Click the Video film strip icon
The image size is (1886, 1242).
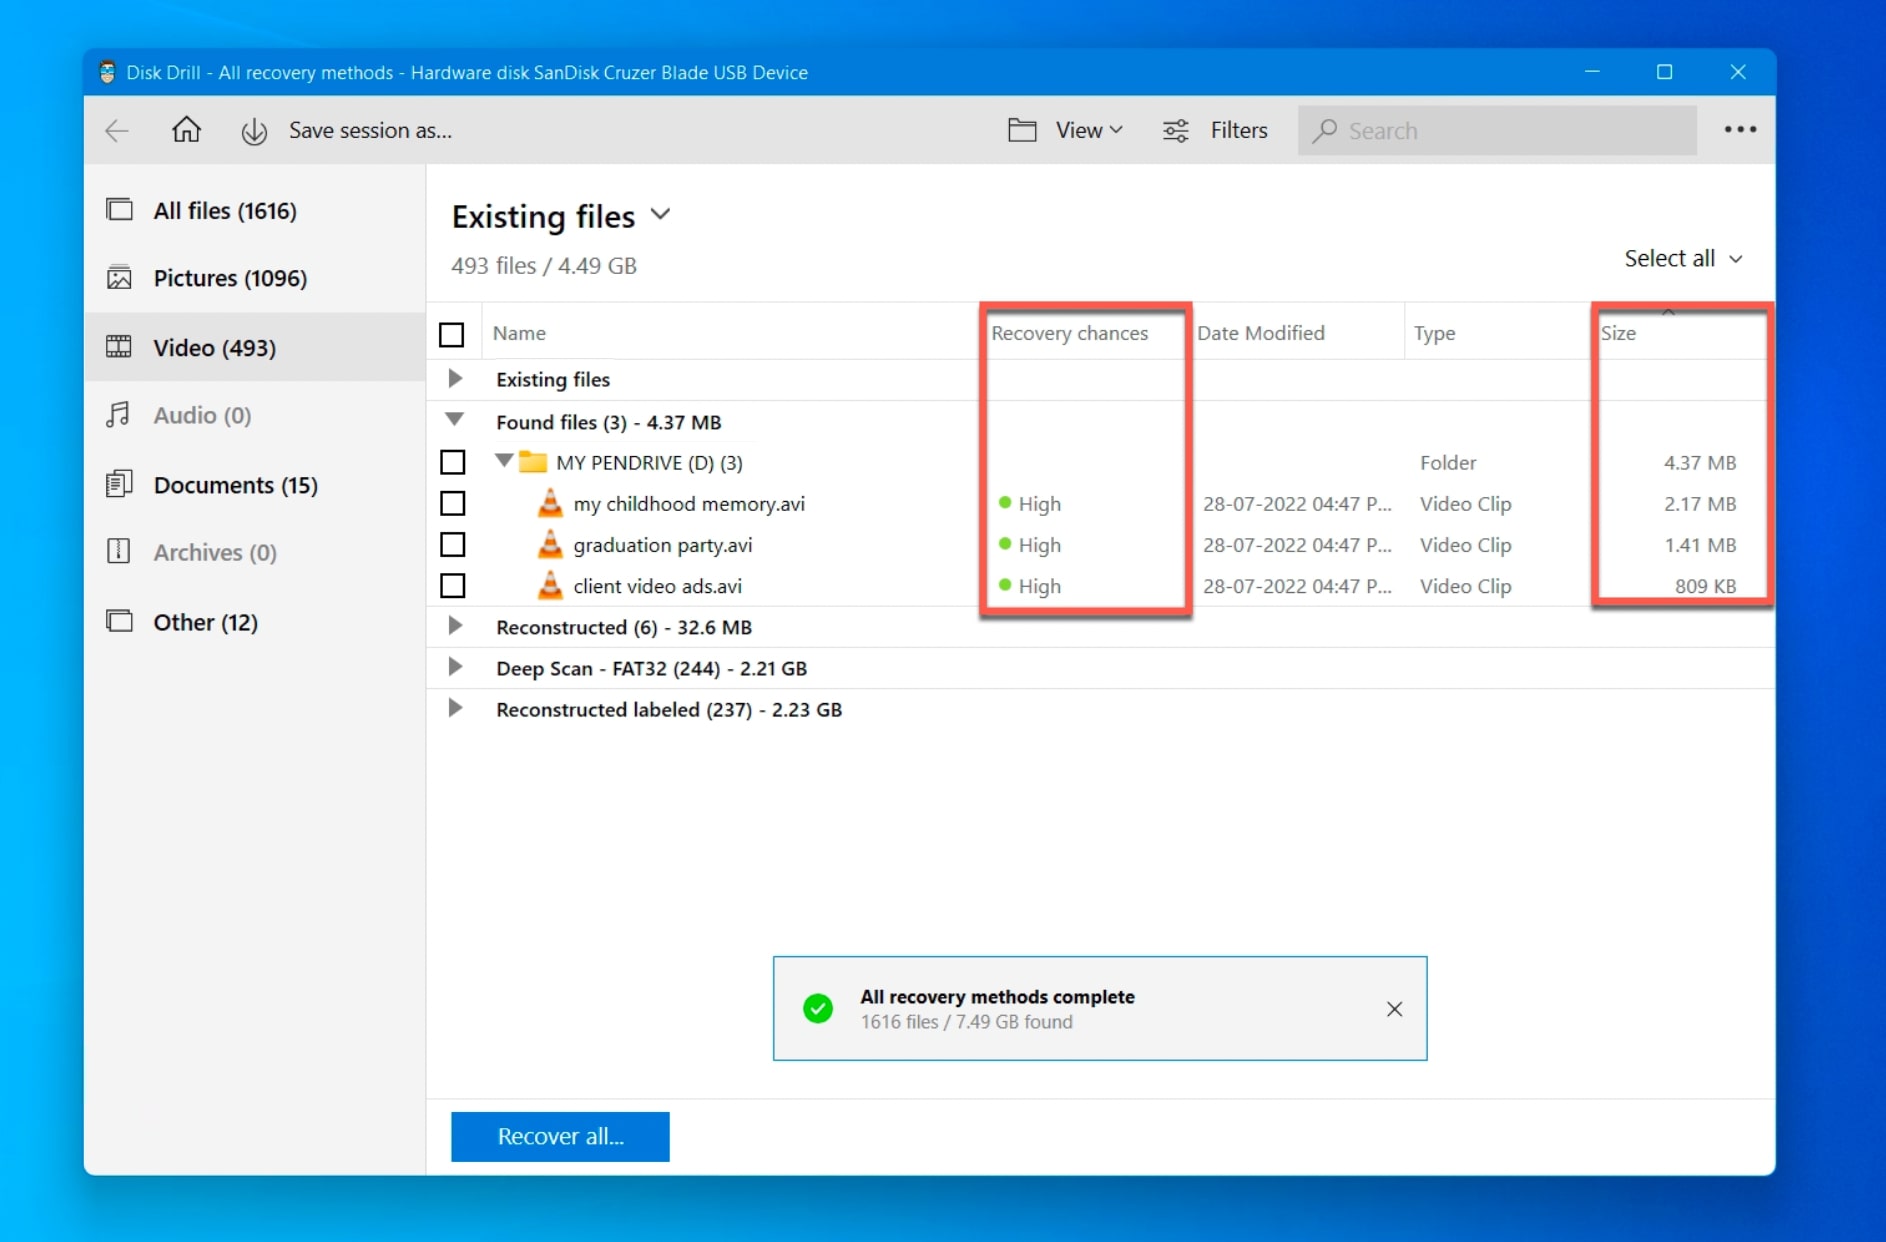pyautogui.click(x=119, y=347)
